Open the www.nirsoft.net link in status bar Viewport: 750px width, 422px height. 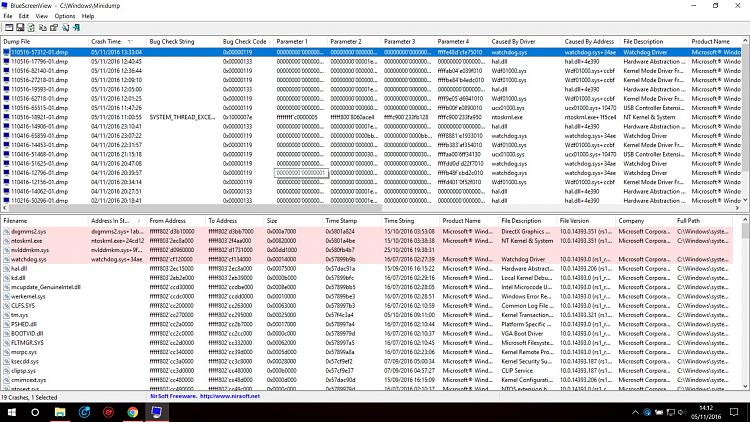tap(230, 396)
